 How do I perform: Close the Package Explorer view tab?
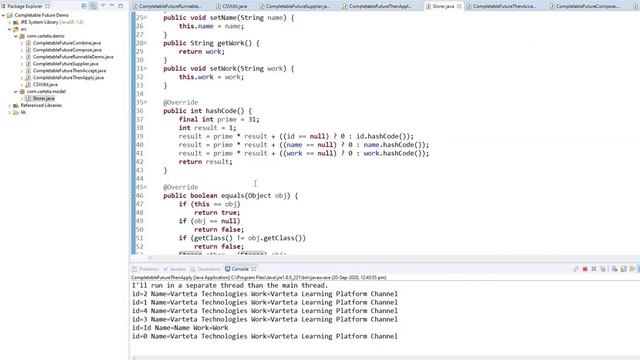pos(47,6)
